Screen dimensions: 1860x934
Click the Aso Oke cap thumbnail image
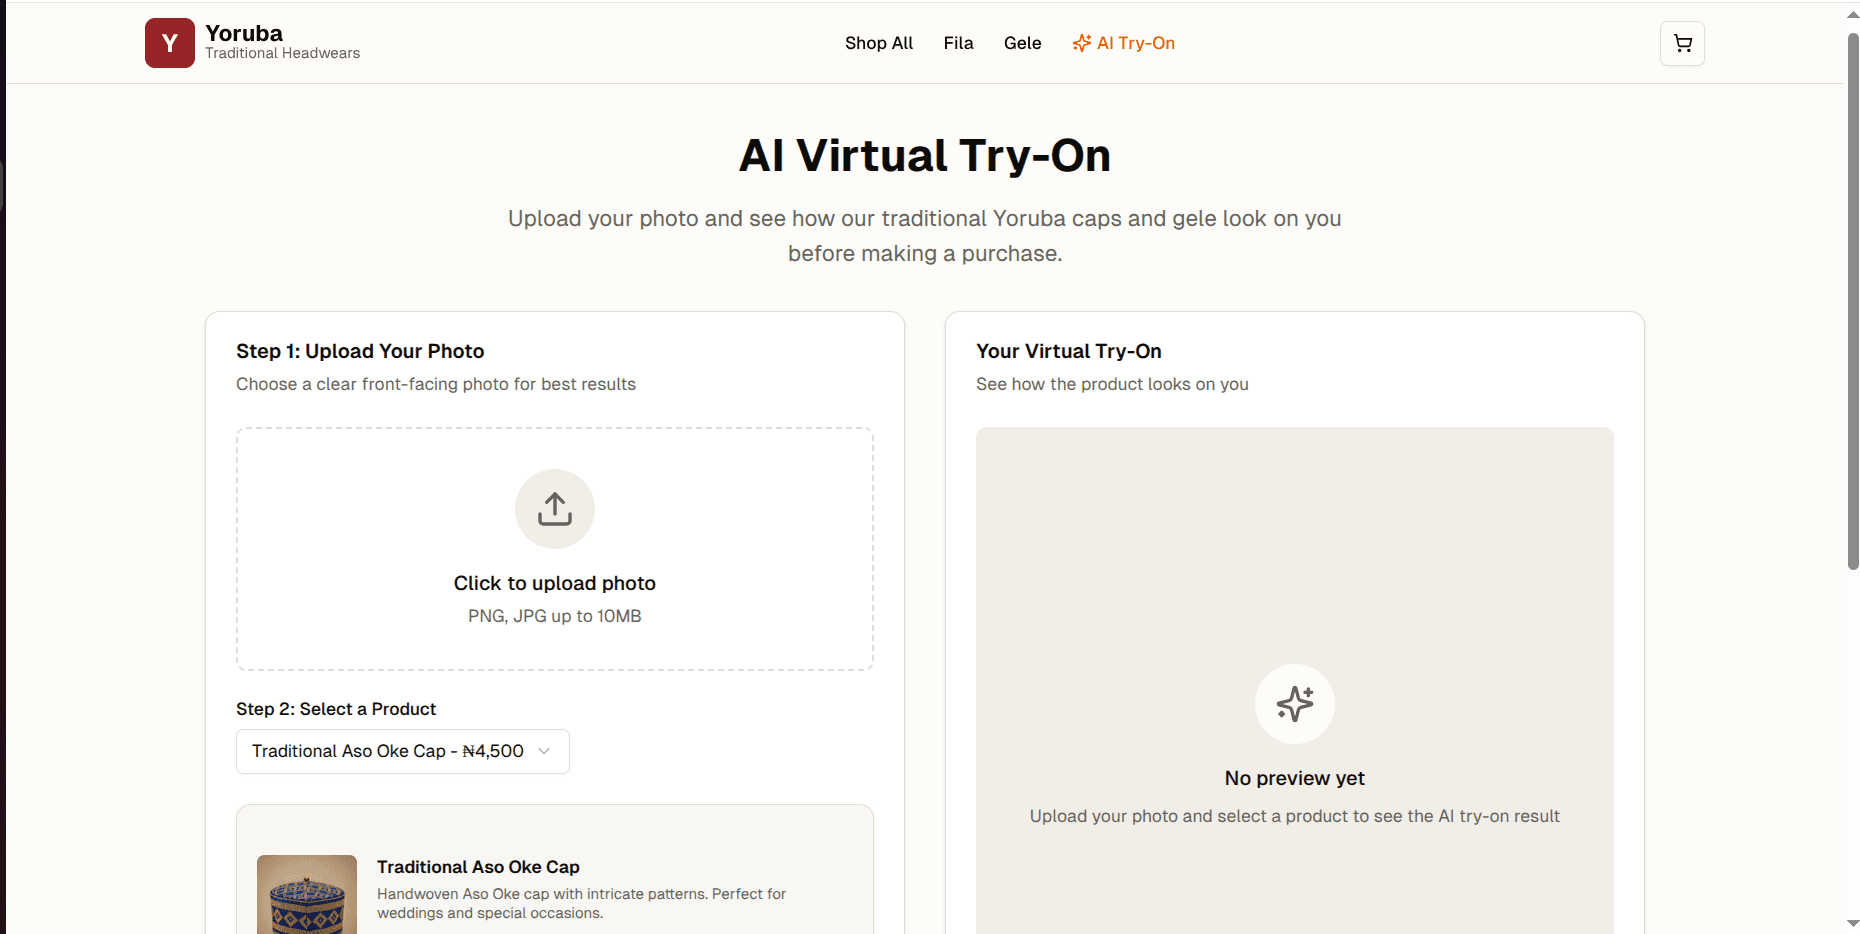click(307, 895)
